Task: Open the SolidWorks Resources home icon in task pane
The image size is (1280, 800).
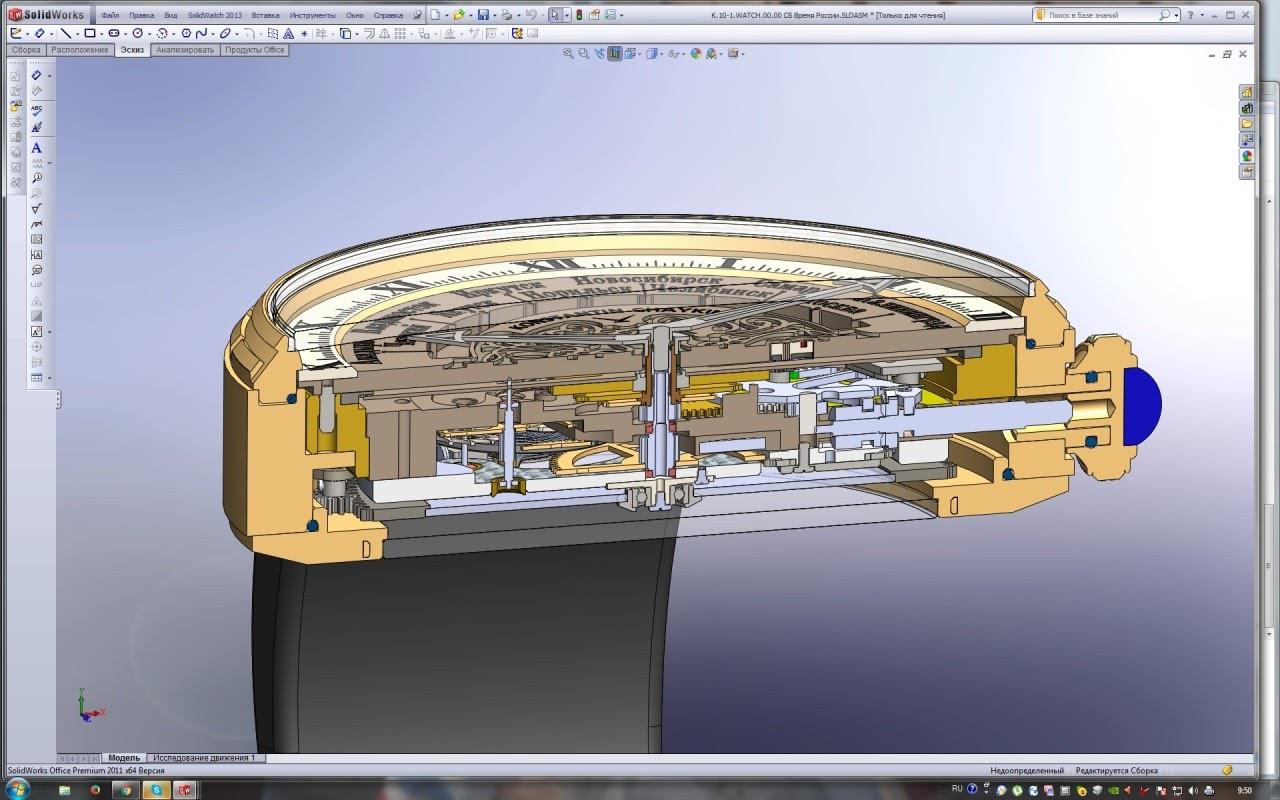Action: [1247, 92]
